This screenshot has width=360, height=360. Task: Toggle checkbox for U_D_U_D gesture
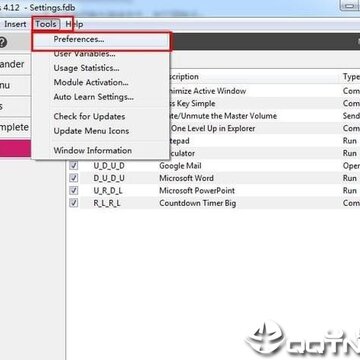(74, 166)
